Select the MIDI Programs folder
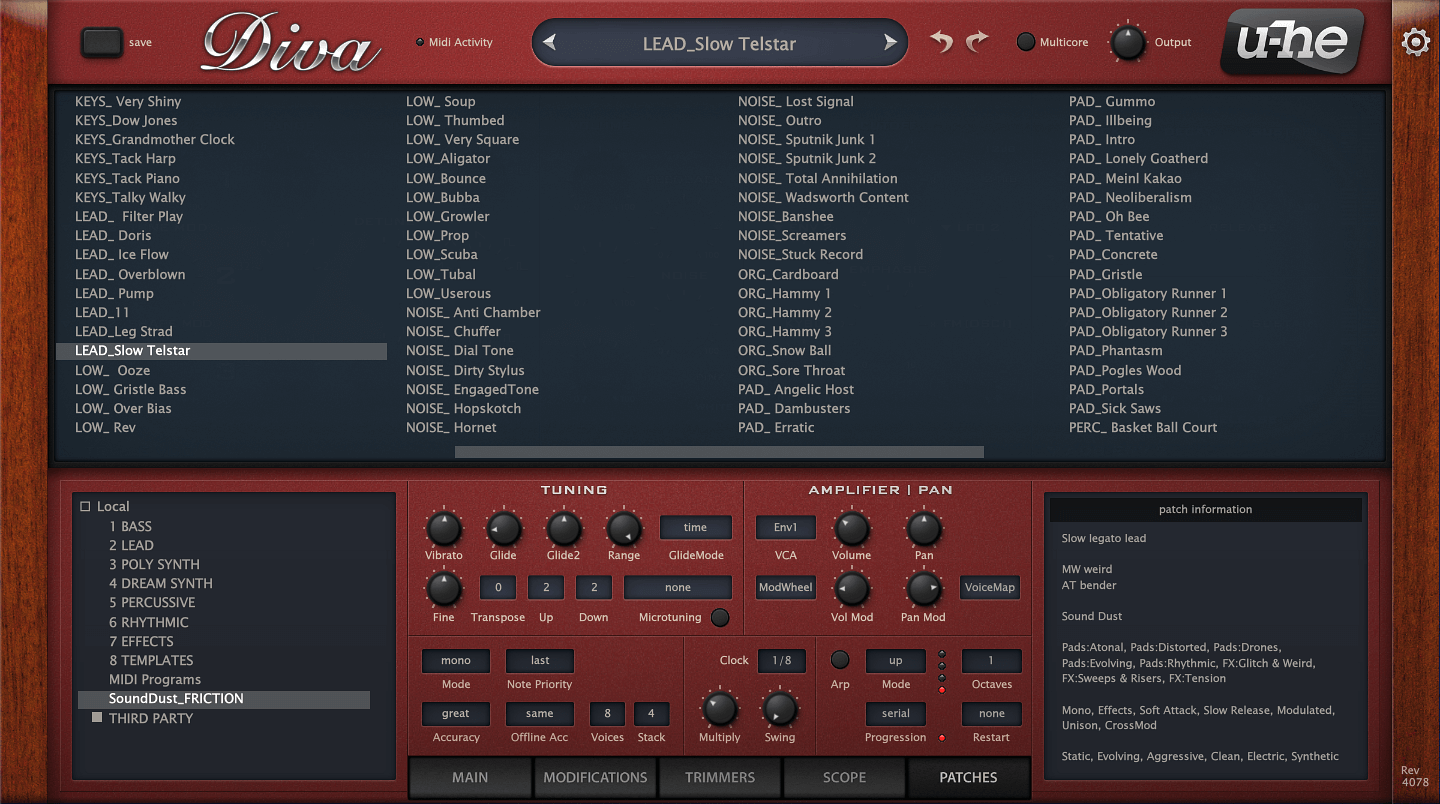This screenshot has width=1440, height=804. pos(155,679)
